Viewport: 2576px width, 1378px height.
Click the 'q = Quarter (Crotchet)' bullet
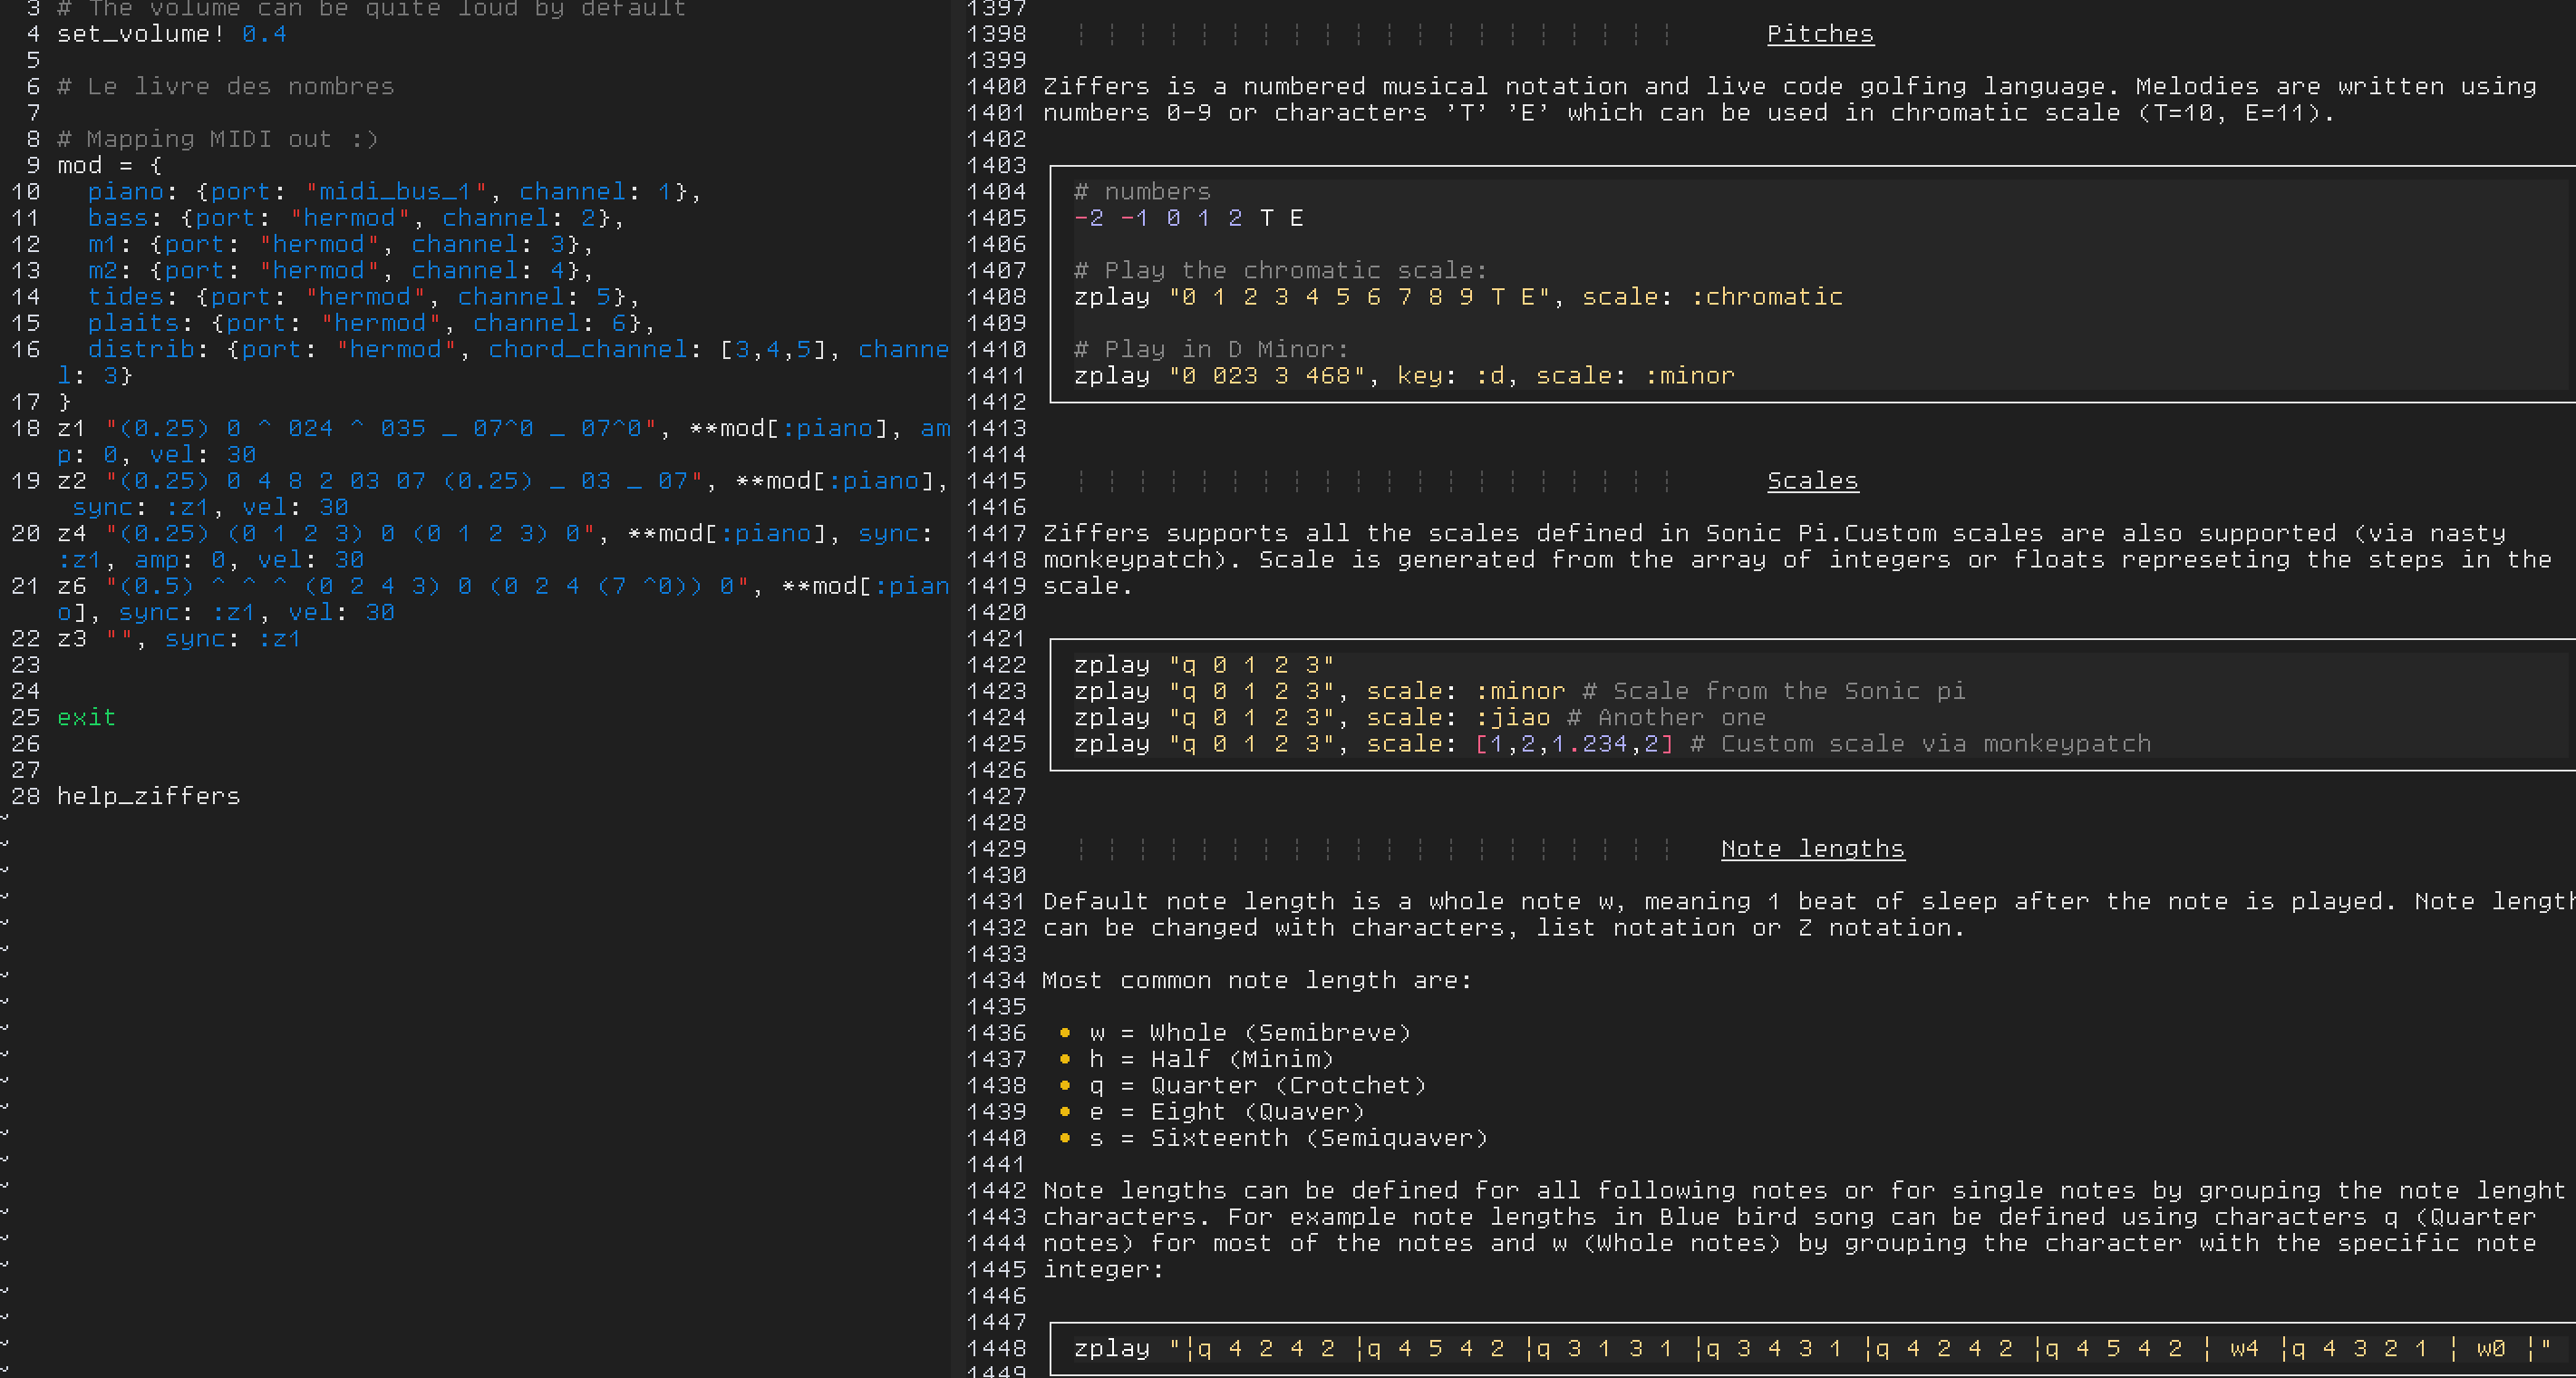coord(1258,1086)
